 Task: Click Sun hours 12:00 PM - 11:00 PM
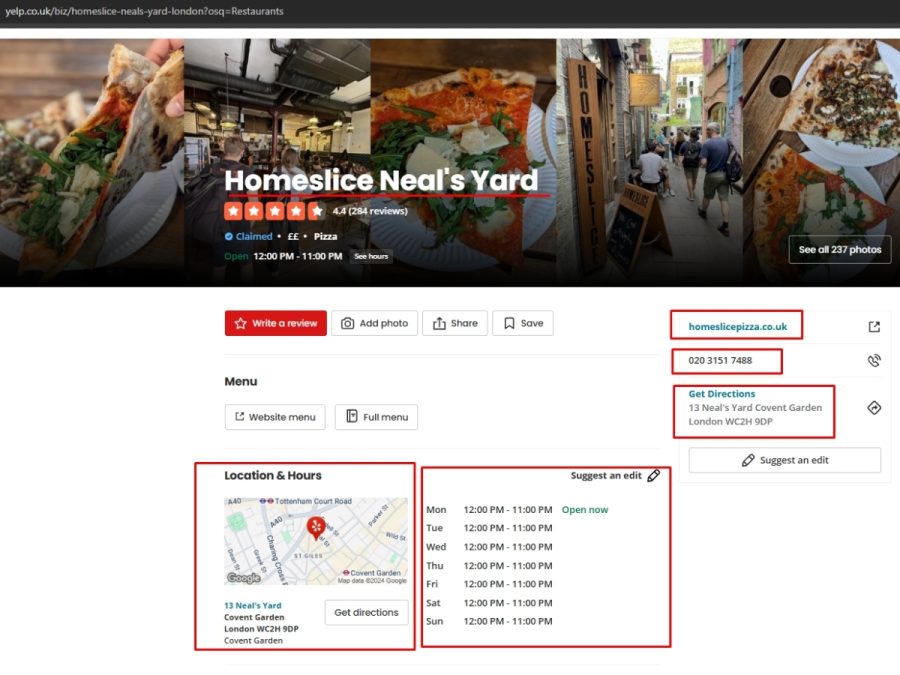[x=508, y=621]
